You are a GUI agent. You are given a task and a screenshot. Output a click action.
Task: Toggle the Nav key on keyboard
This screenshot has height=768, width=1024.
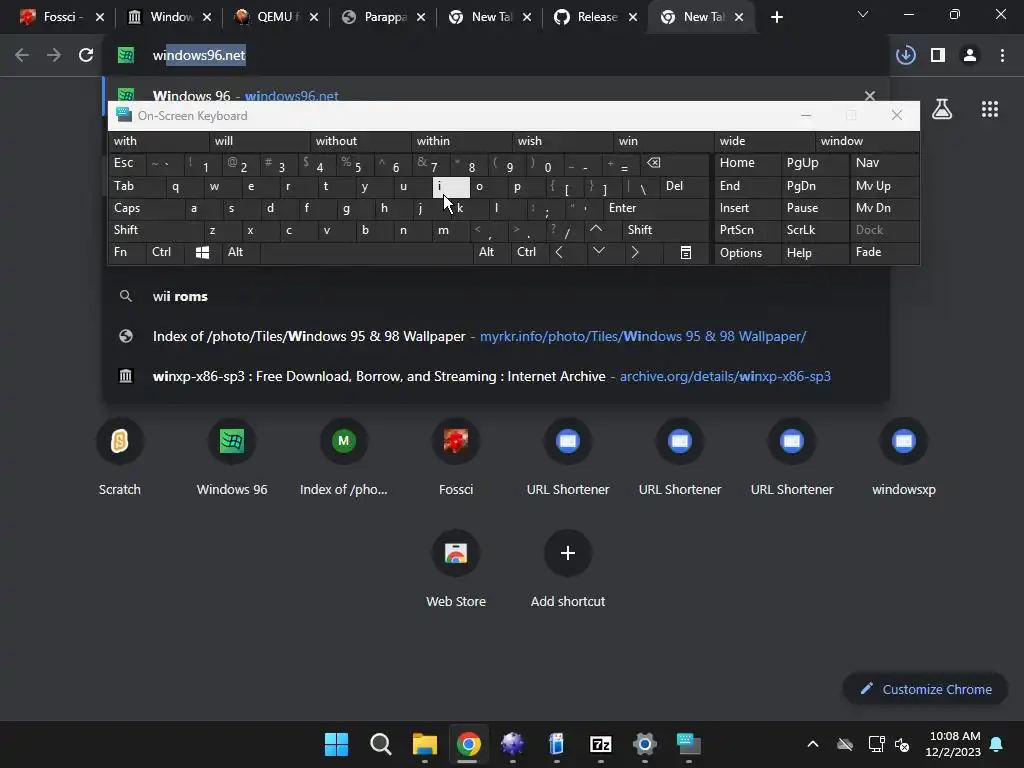coord(884,163)
